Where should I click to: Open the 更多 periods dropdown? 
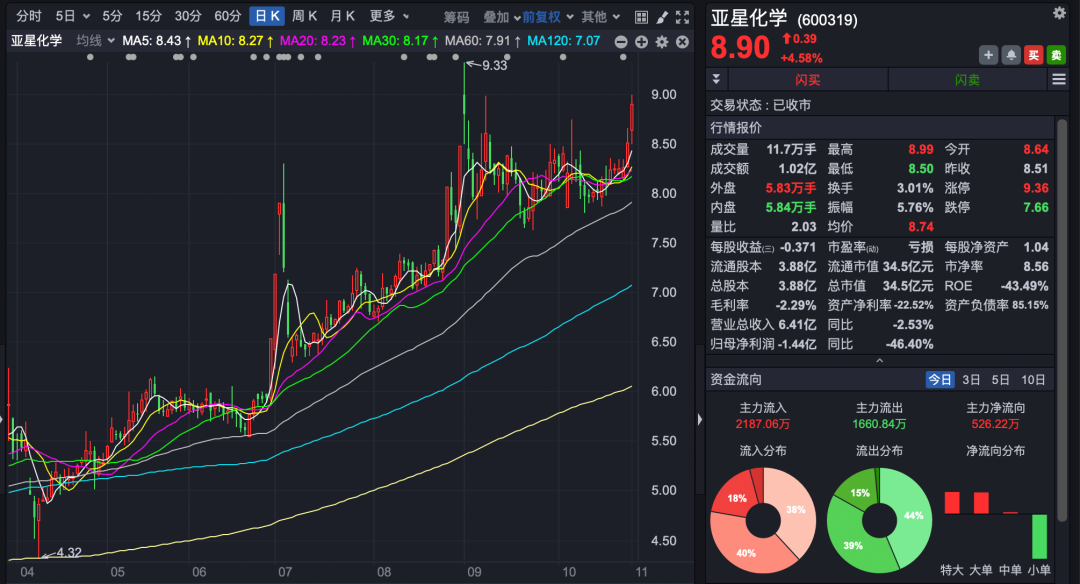[388, 16]
